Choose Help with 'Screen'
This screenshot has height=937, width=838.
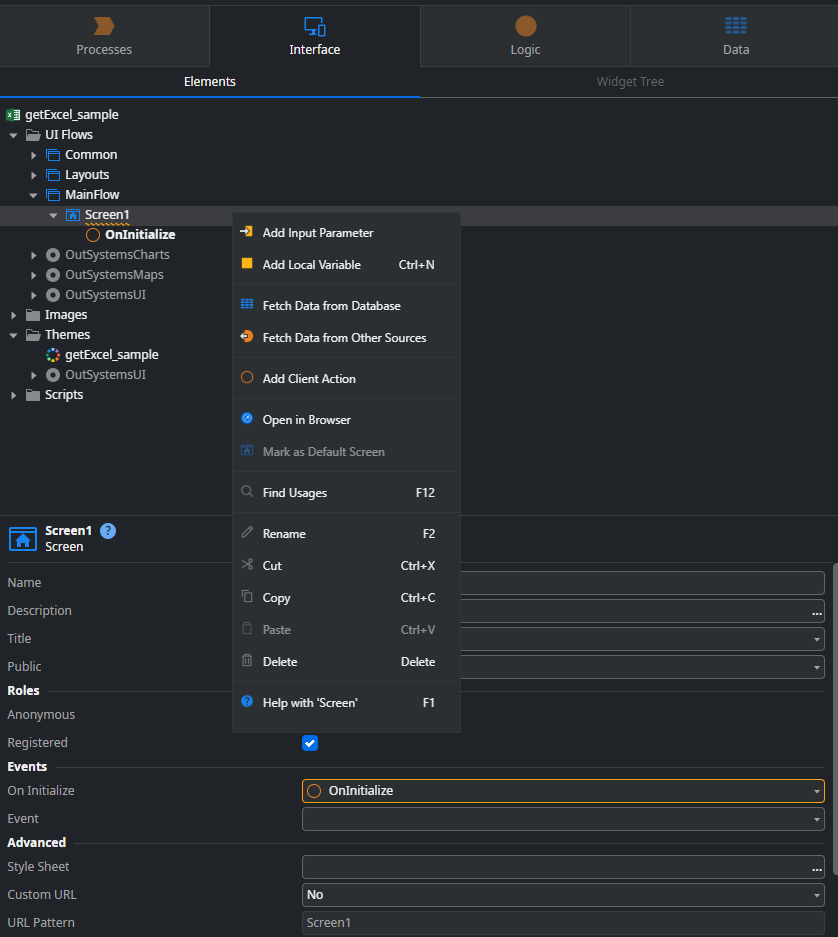point(346,703)
